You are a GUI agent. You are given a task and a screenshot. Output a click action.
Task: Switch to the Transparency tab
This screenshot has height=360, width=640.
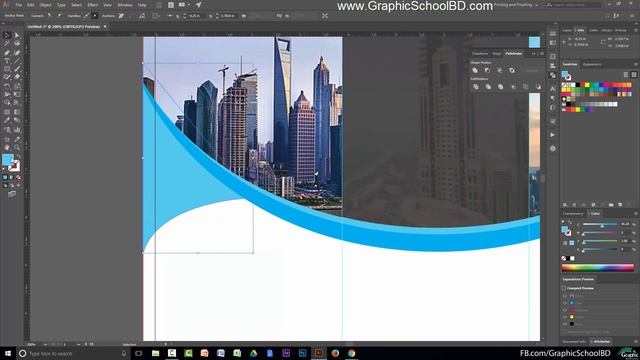pyautogui.click(x=573, y=213)
